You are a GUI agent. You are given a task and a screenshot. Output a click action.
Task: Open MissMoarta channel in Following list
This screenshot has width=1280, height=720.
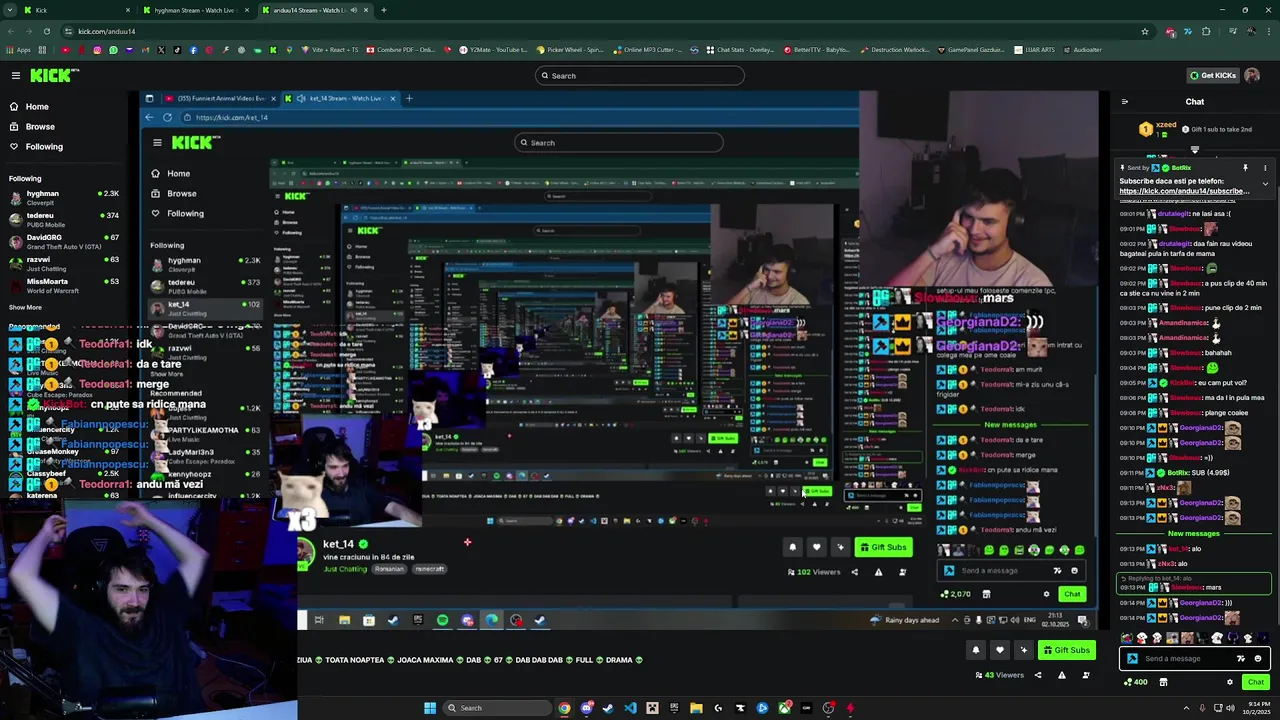click(64, 285)
